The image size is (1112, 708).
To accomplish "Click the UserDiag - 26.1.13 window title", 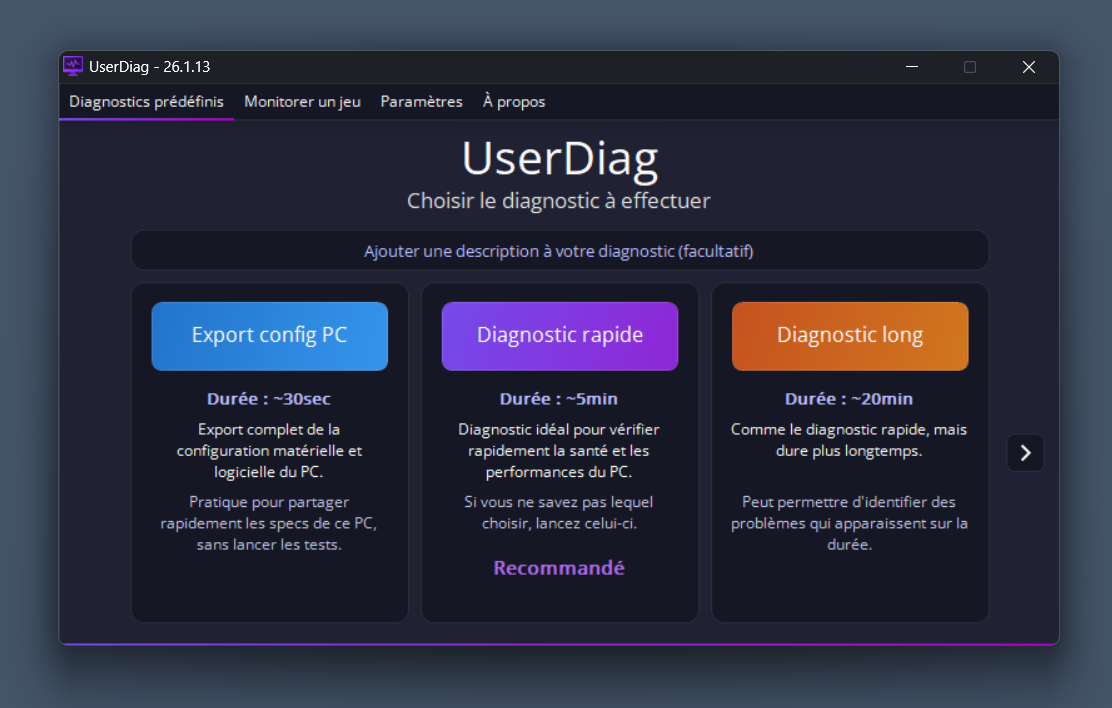I will (x=149, y=67).
